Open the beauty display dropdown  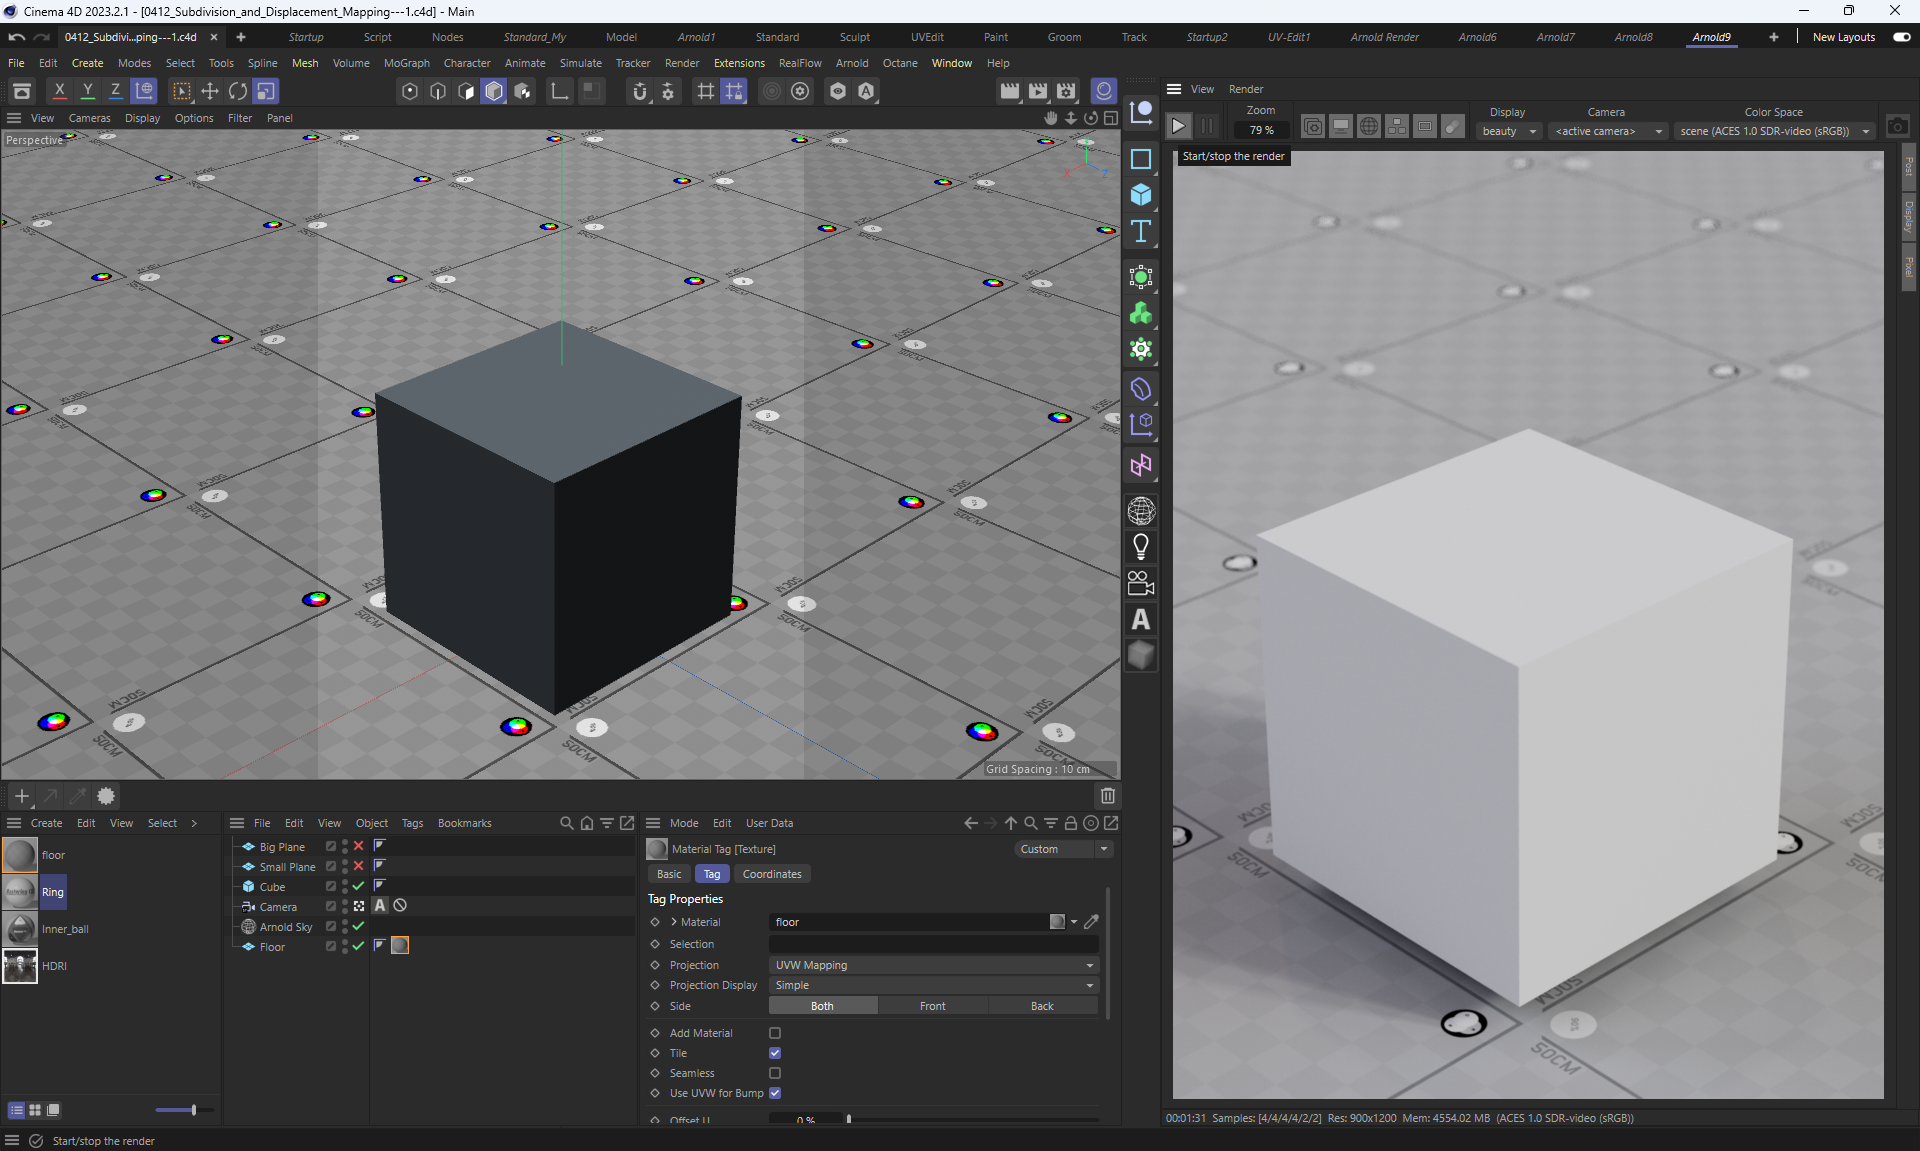point(1508,131)
